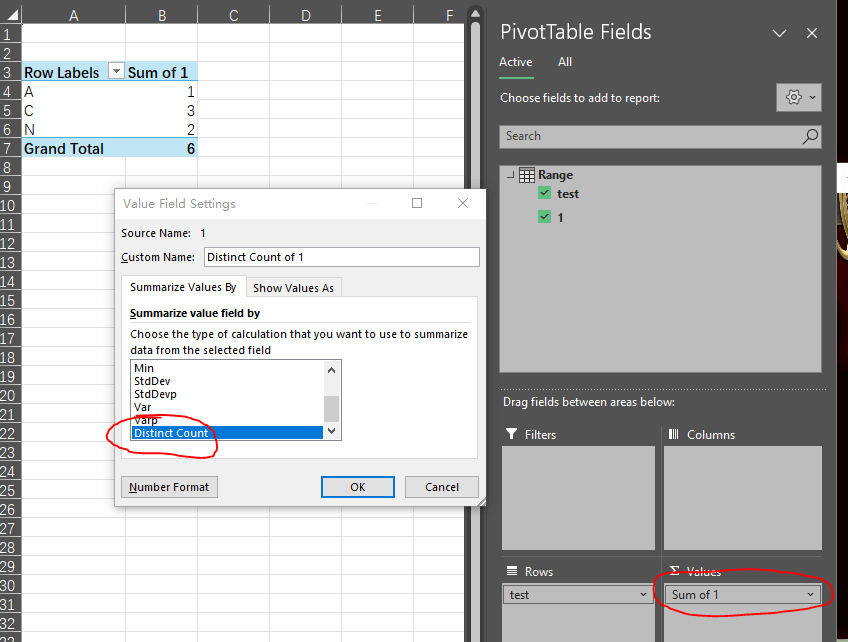The width and height of the screenshot is (848, 642).
Task: Click the Custom Name input field
Action: 341,257
